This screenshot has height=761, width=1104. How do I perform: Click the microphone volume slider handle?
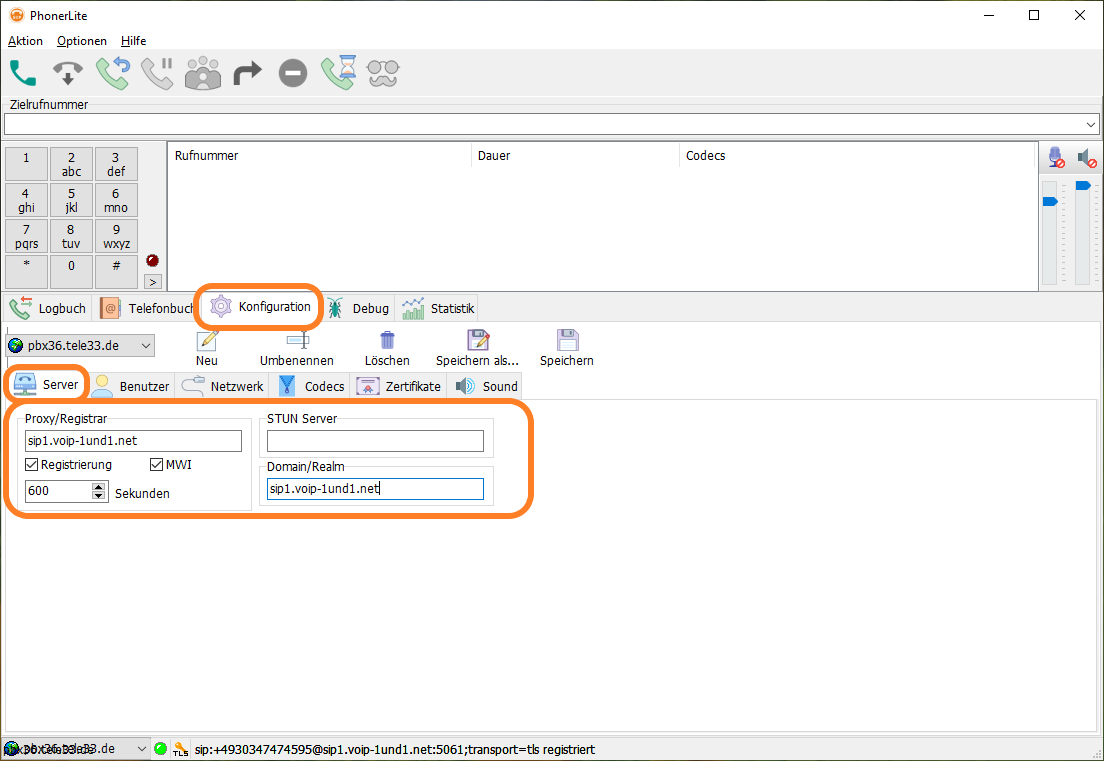[x=1050, y=201]
